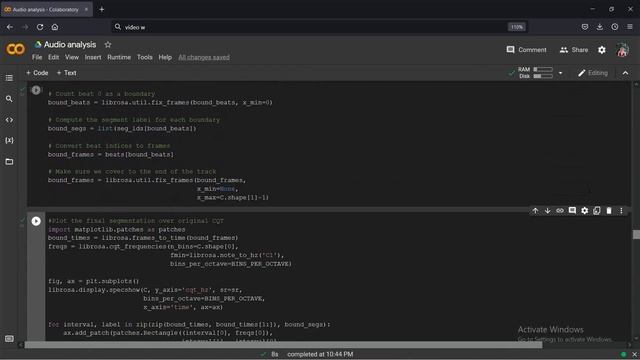Open notebook settings gear in header
The height and width of the screenshot is (360, 640).
602,50
